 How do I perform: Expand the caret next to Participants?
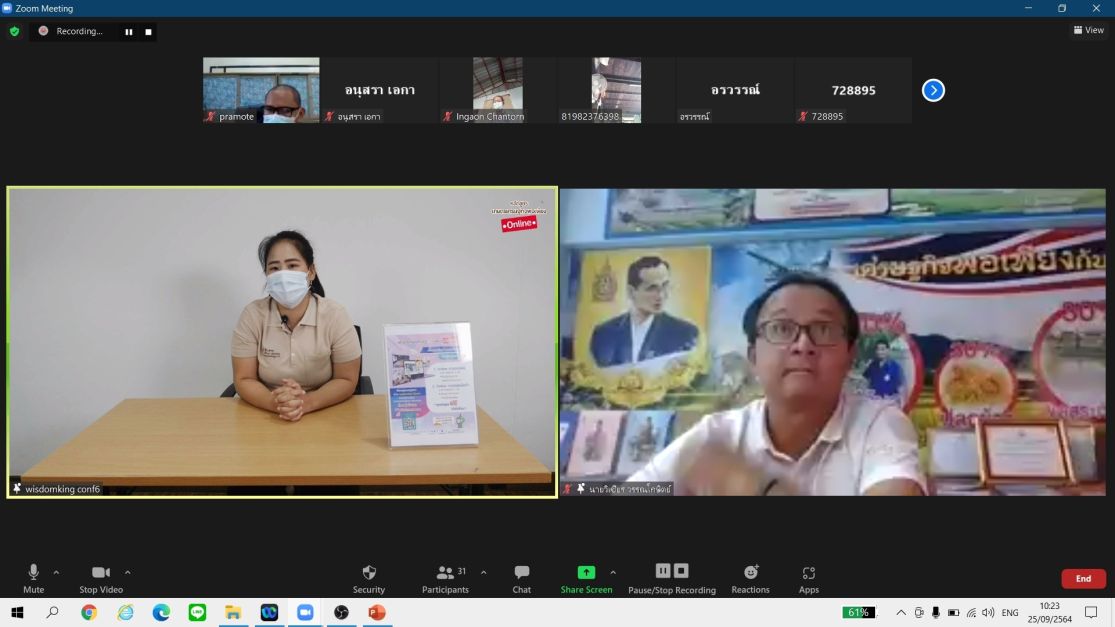[x=484, y=572]
